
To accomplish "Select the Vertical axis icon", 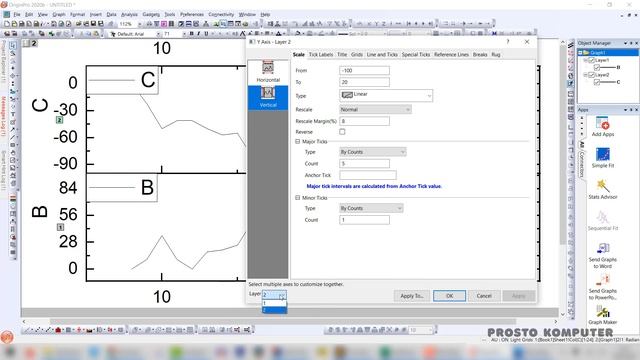I will coord(268,93).
